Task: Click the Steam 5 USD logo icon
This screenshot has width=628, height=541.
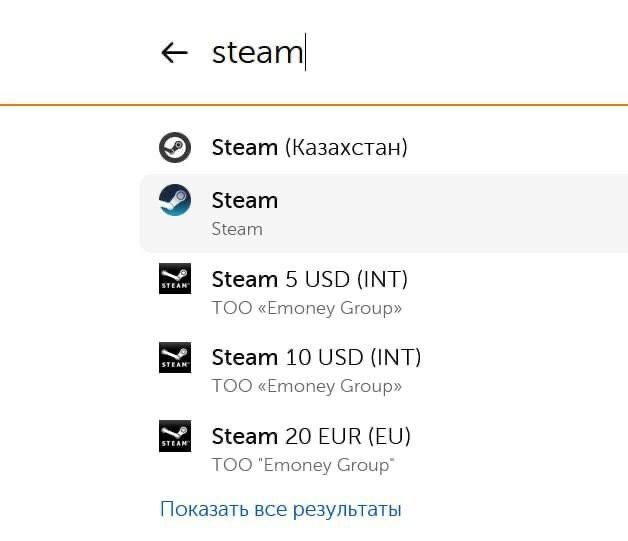Action: click(x=175, y=279)
